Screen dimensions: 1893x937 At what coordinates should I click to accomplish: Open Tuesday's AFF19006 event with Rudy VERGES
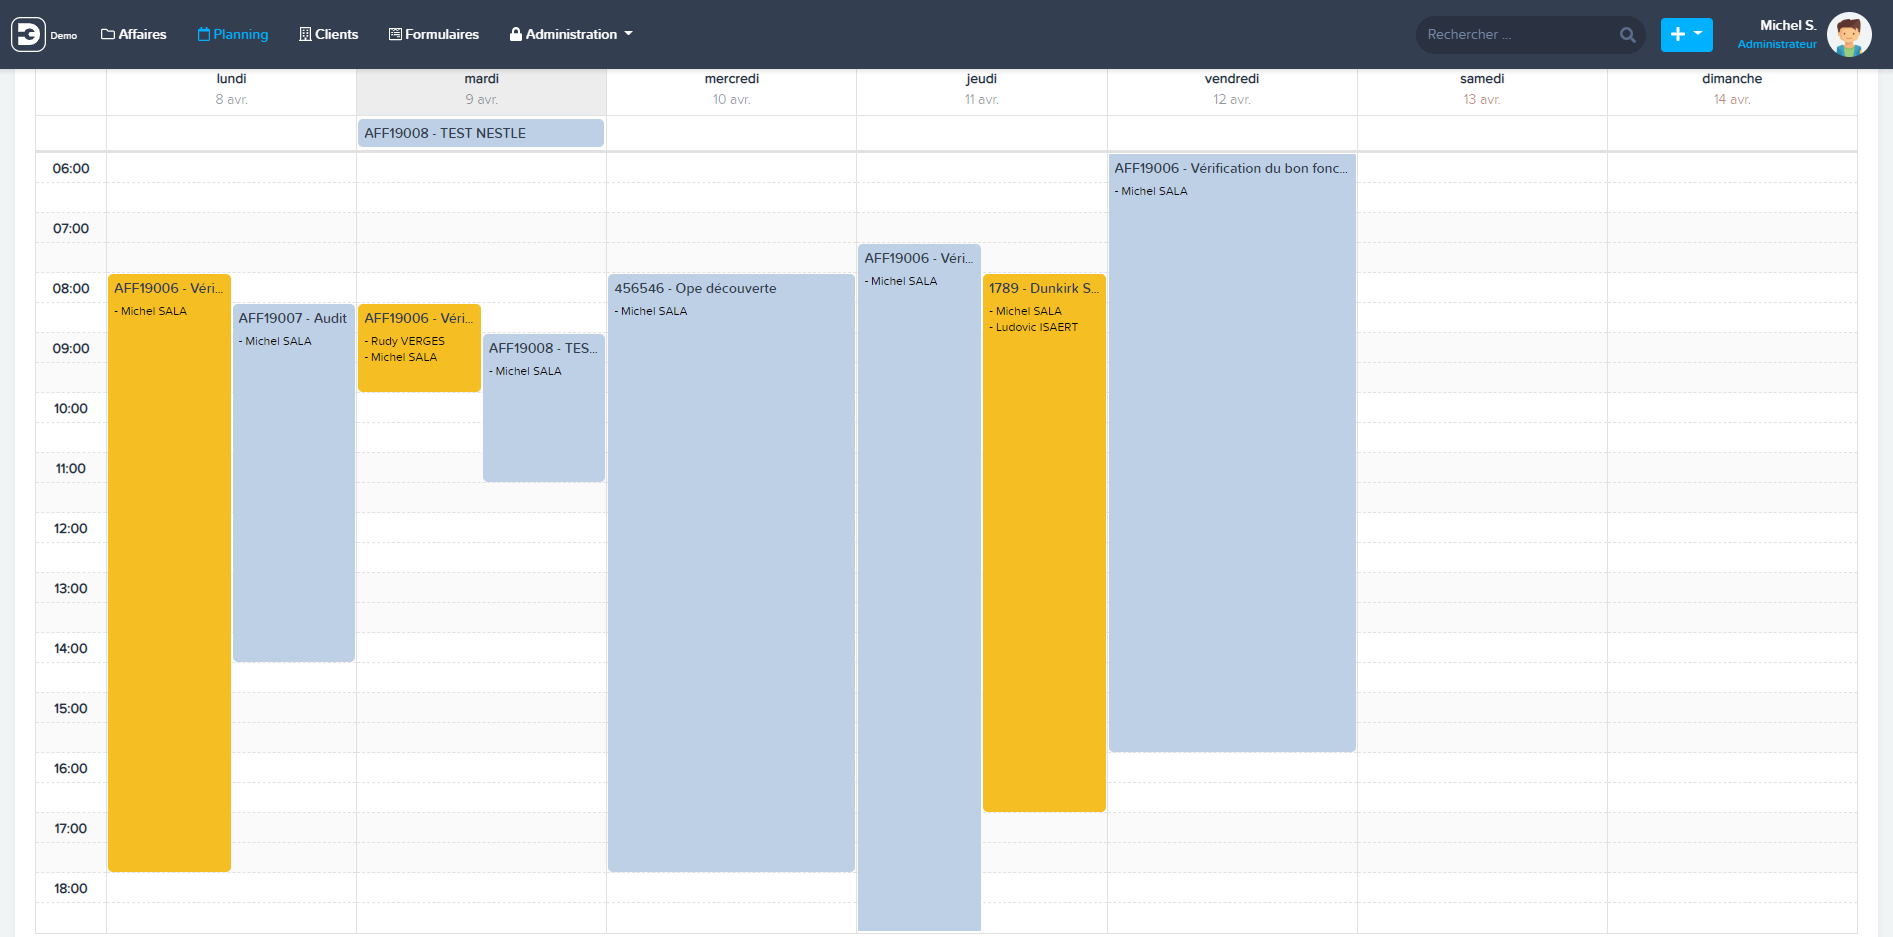[419, 347]
